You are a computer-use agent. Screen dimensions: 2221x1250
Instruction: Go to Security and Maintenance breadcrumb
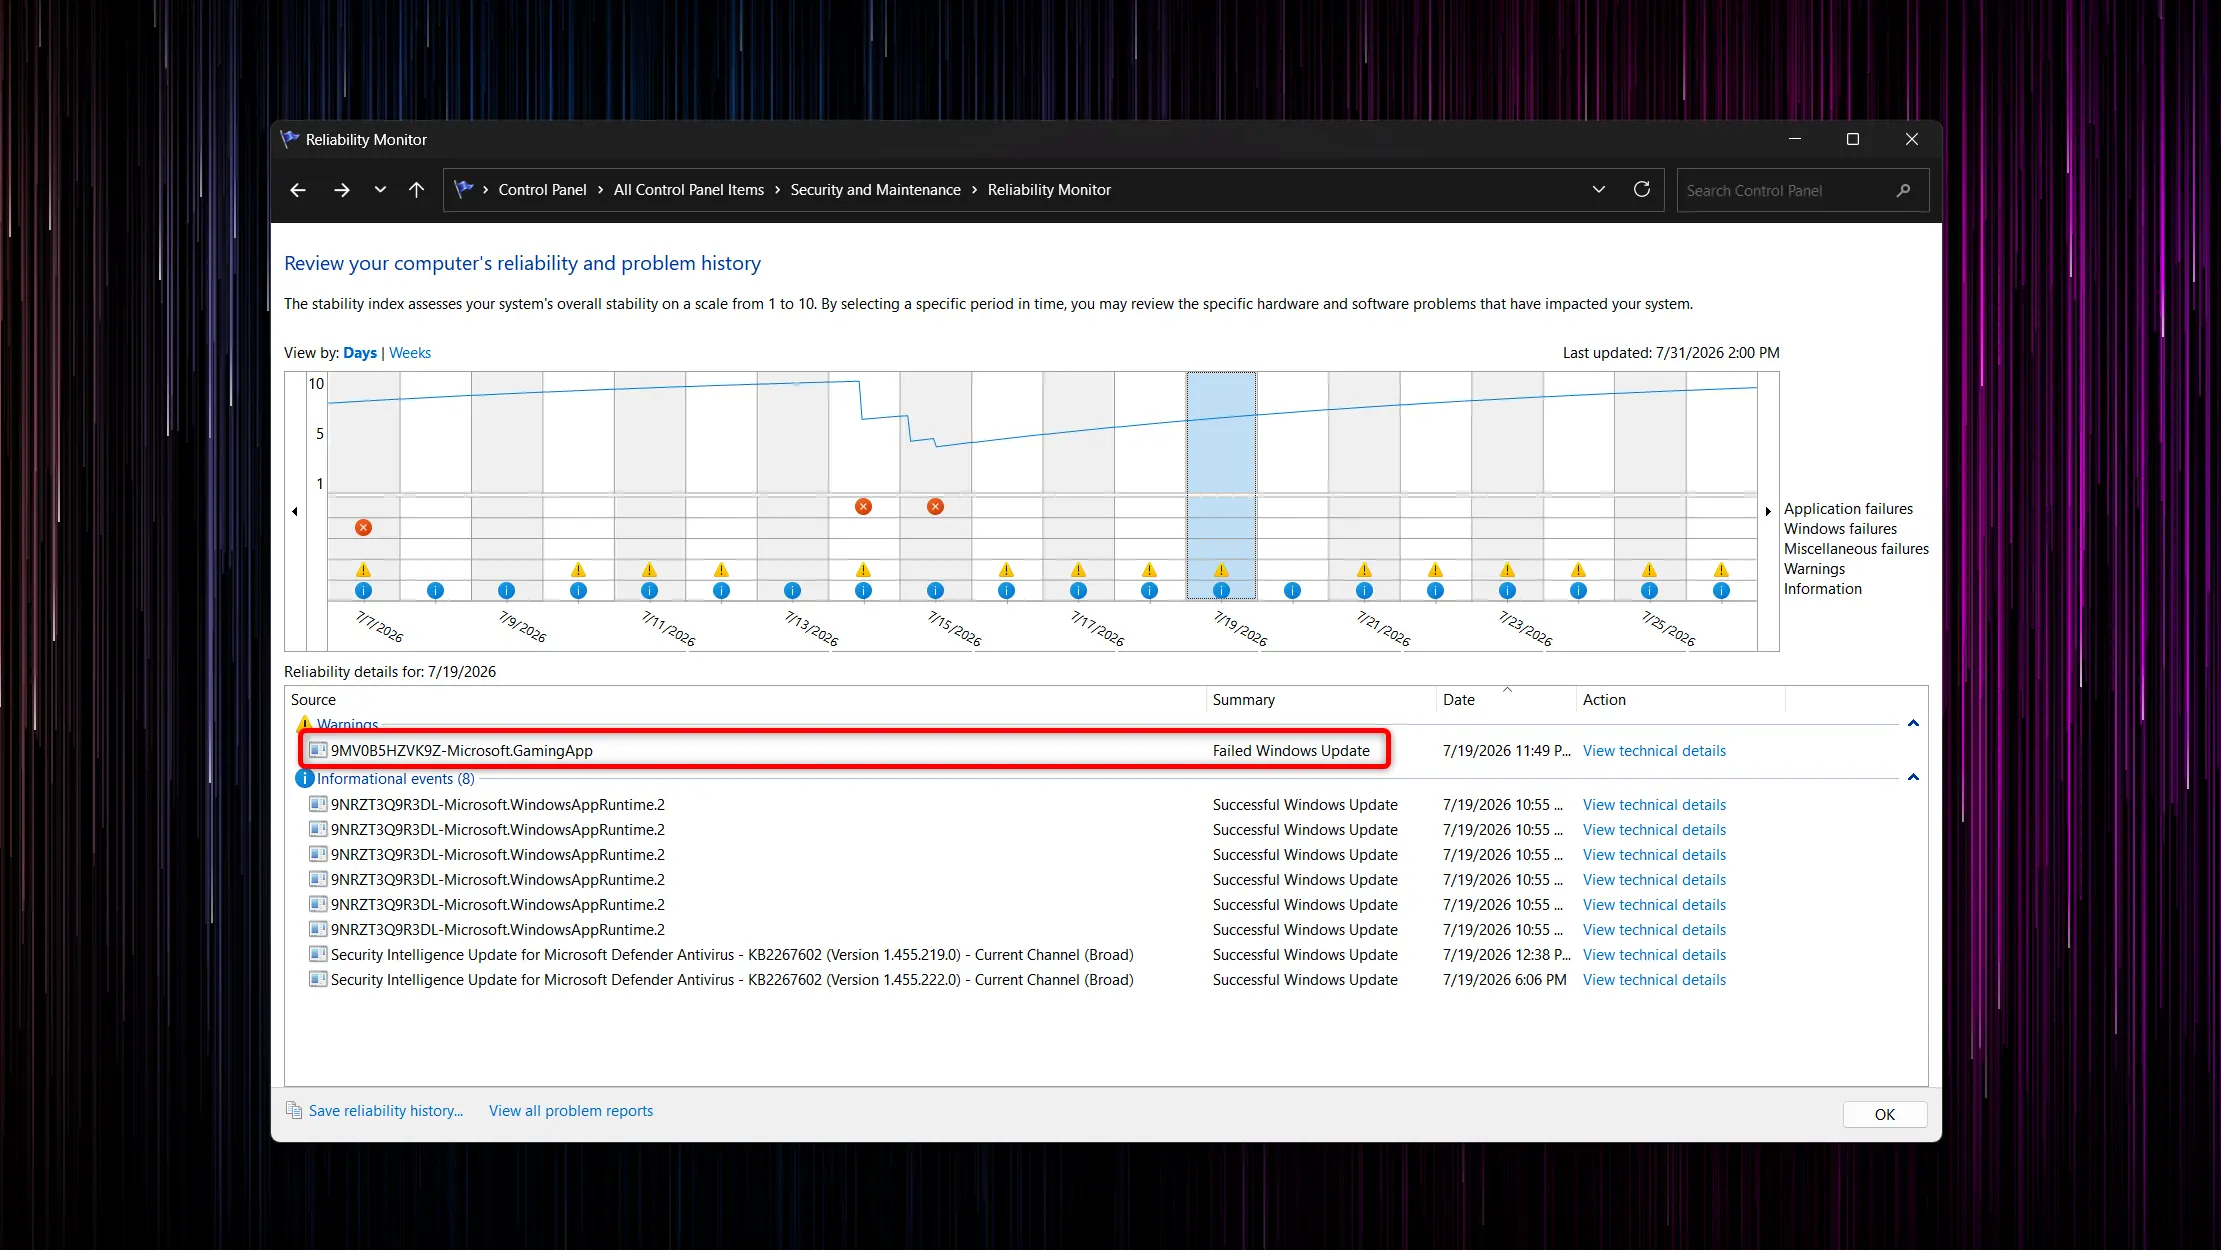(875, 190)
